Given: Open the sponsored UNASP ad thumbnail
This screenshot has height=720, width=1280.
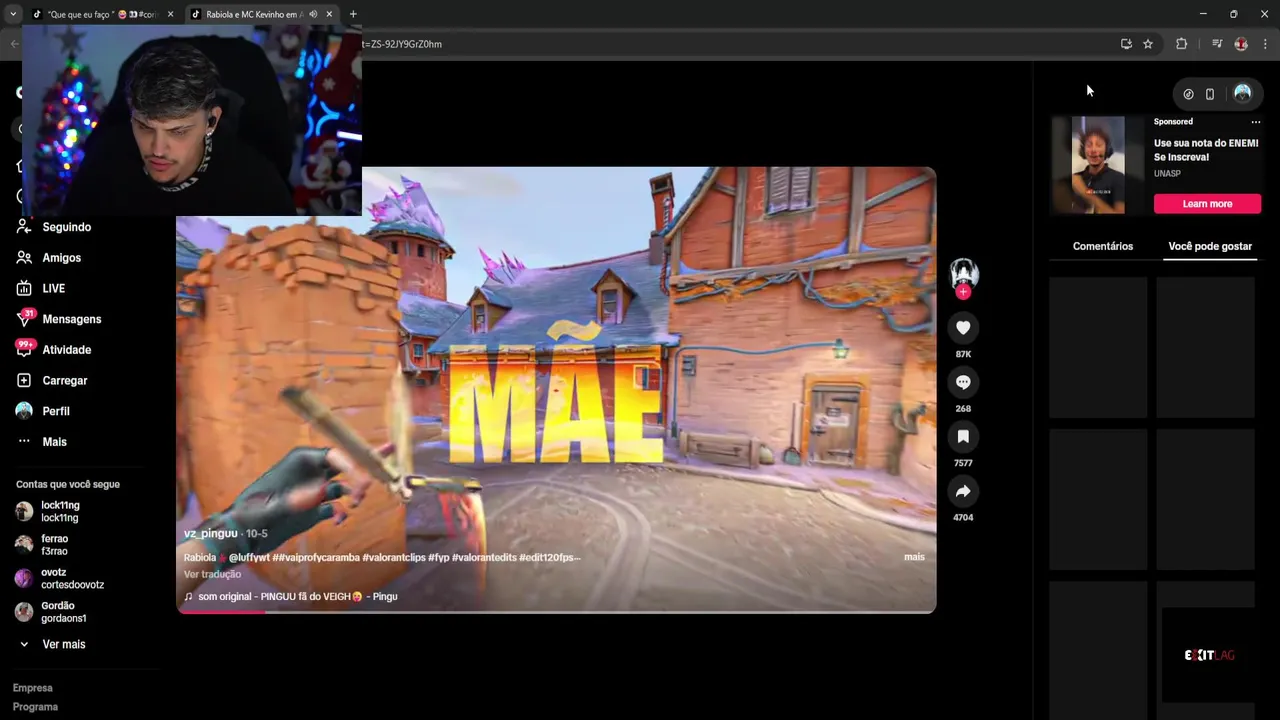Looking at the screenshot, I should (x=1098, y=165).
